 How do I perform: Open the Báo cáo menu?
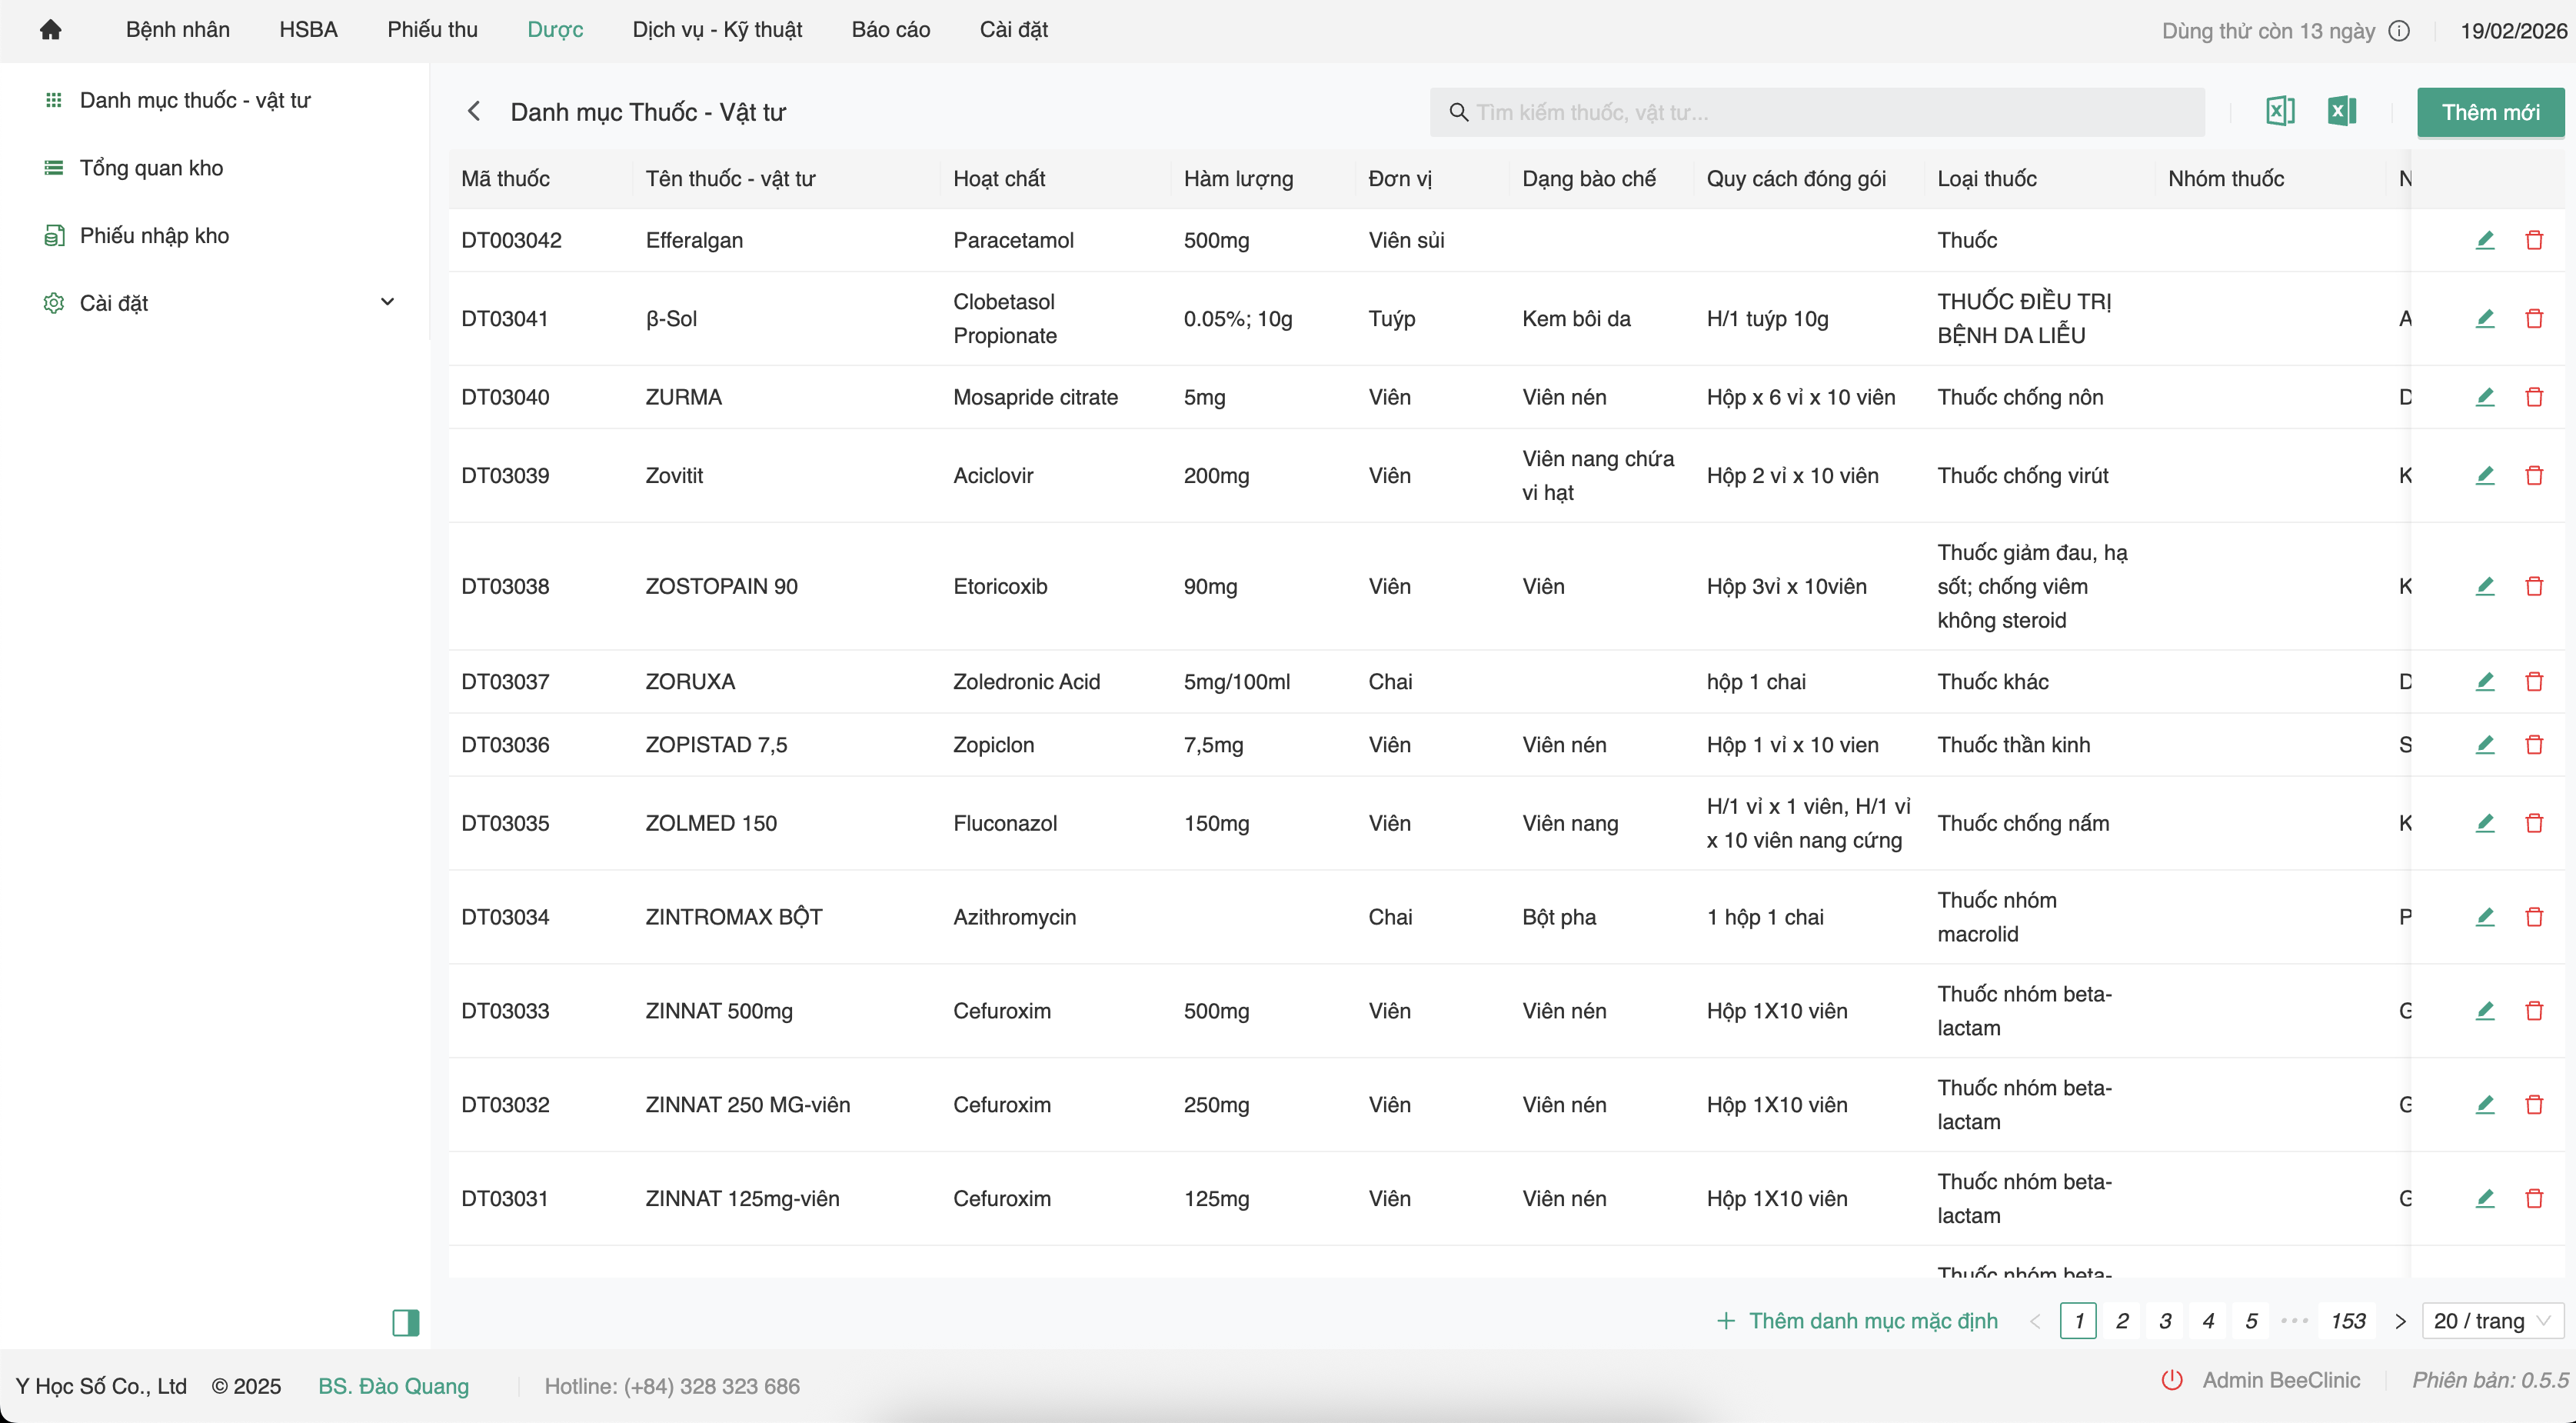(890, 30)
